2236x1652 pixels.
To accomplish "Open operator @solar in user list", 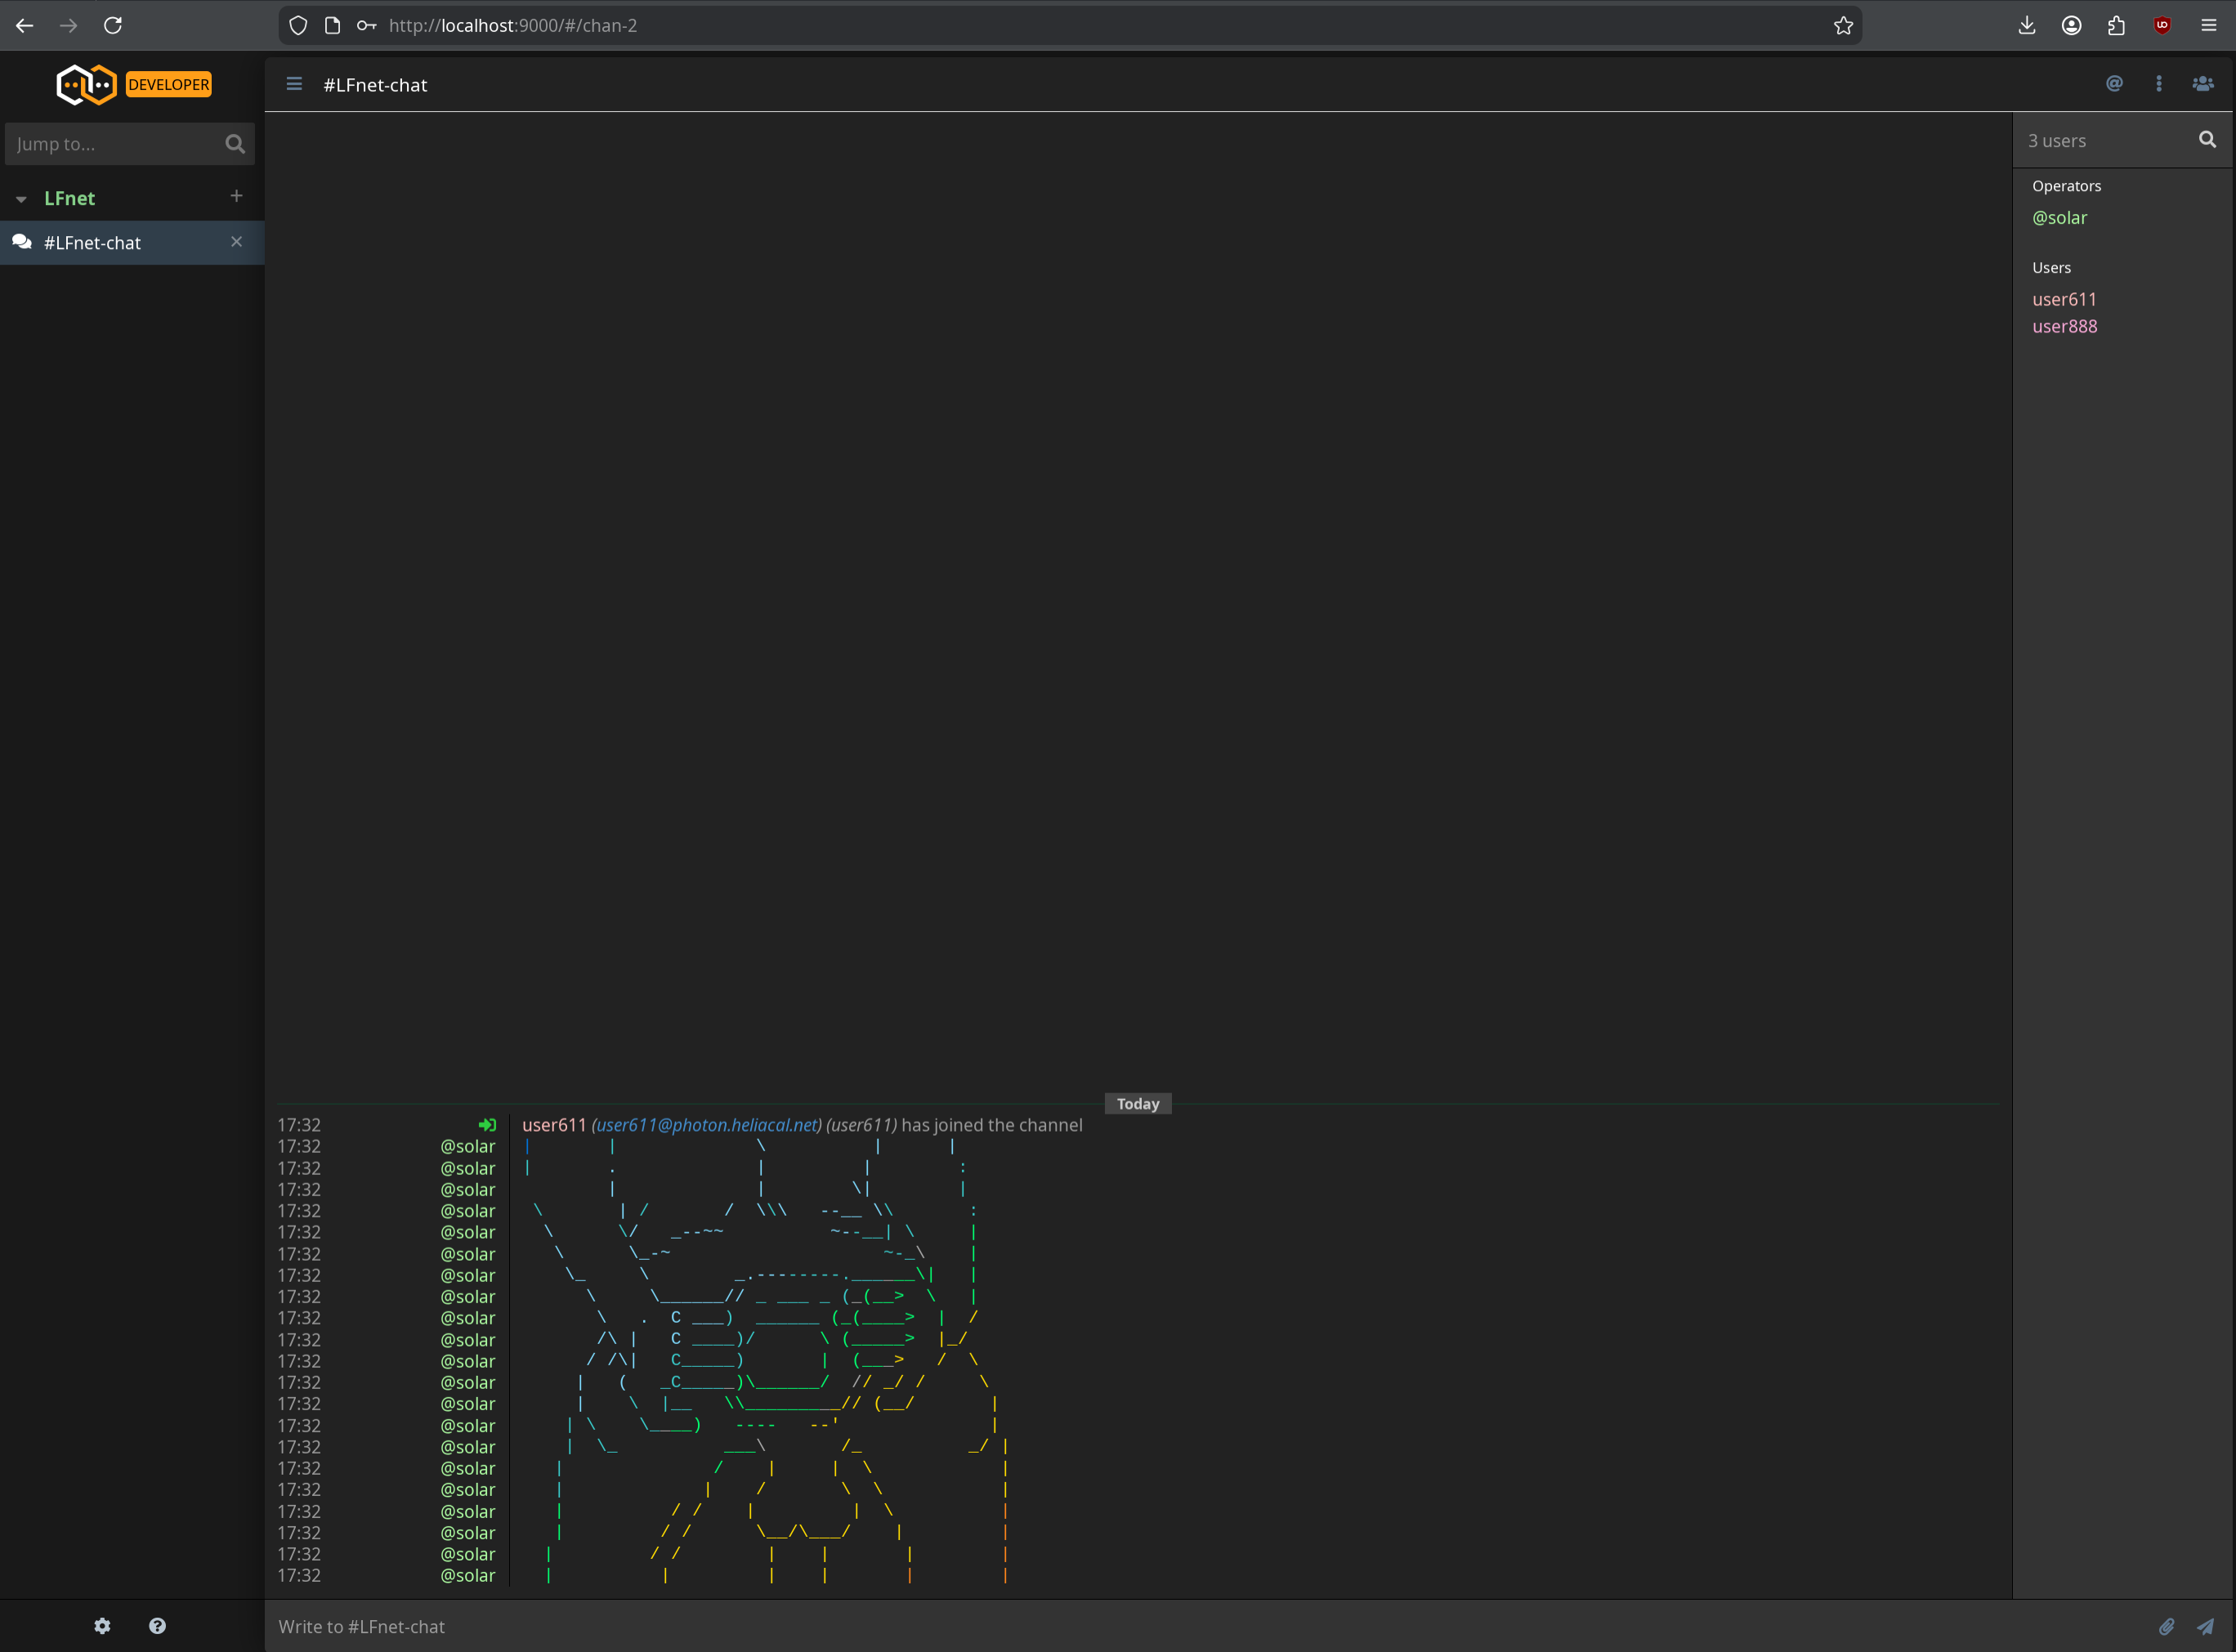I will point(2059,218).
